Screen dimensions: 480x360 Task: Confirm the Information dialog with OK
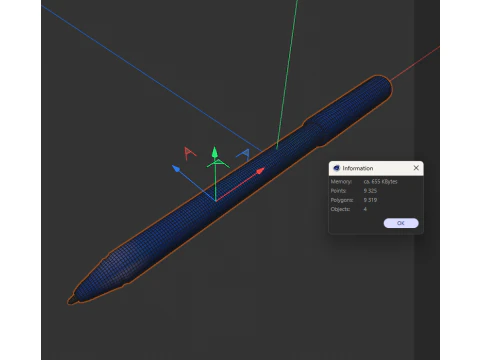pyautogui.click(x=401, y=223)
